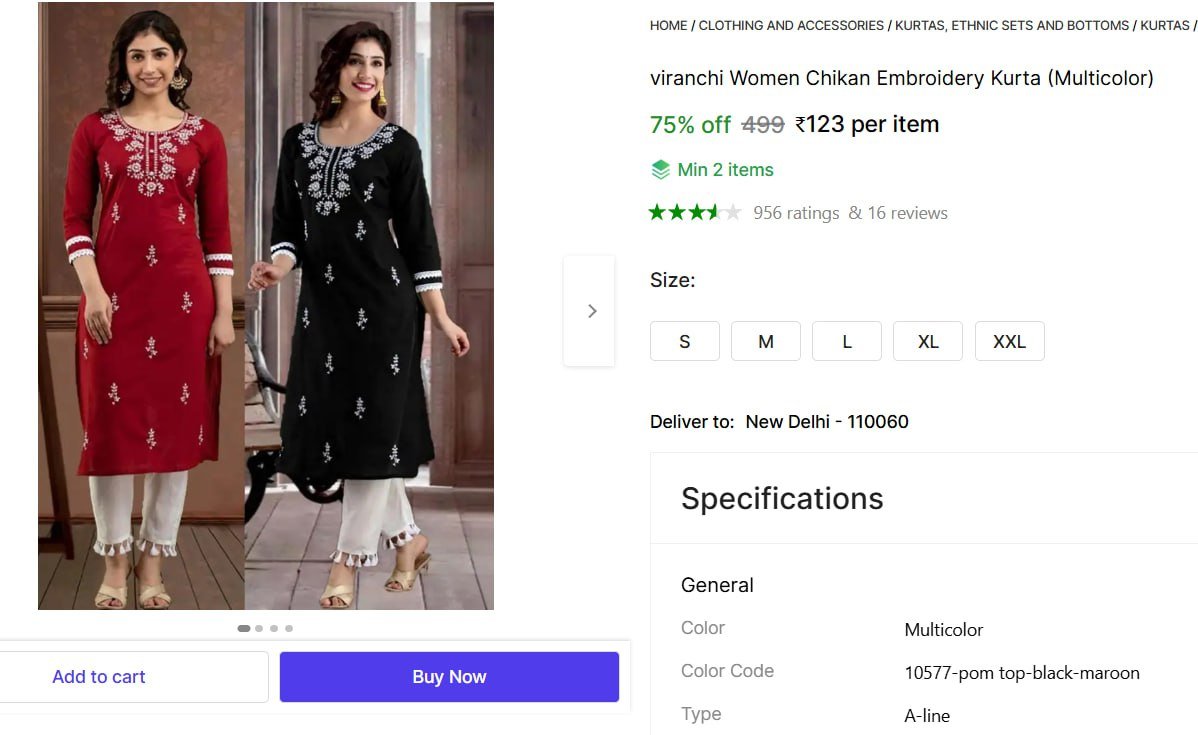Select the fourth carousel dot indicator
The image size is (1198, 735).
pos(289,628)
